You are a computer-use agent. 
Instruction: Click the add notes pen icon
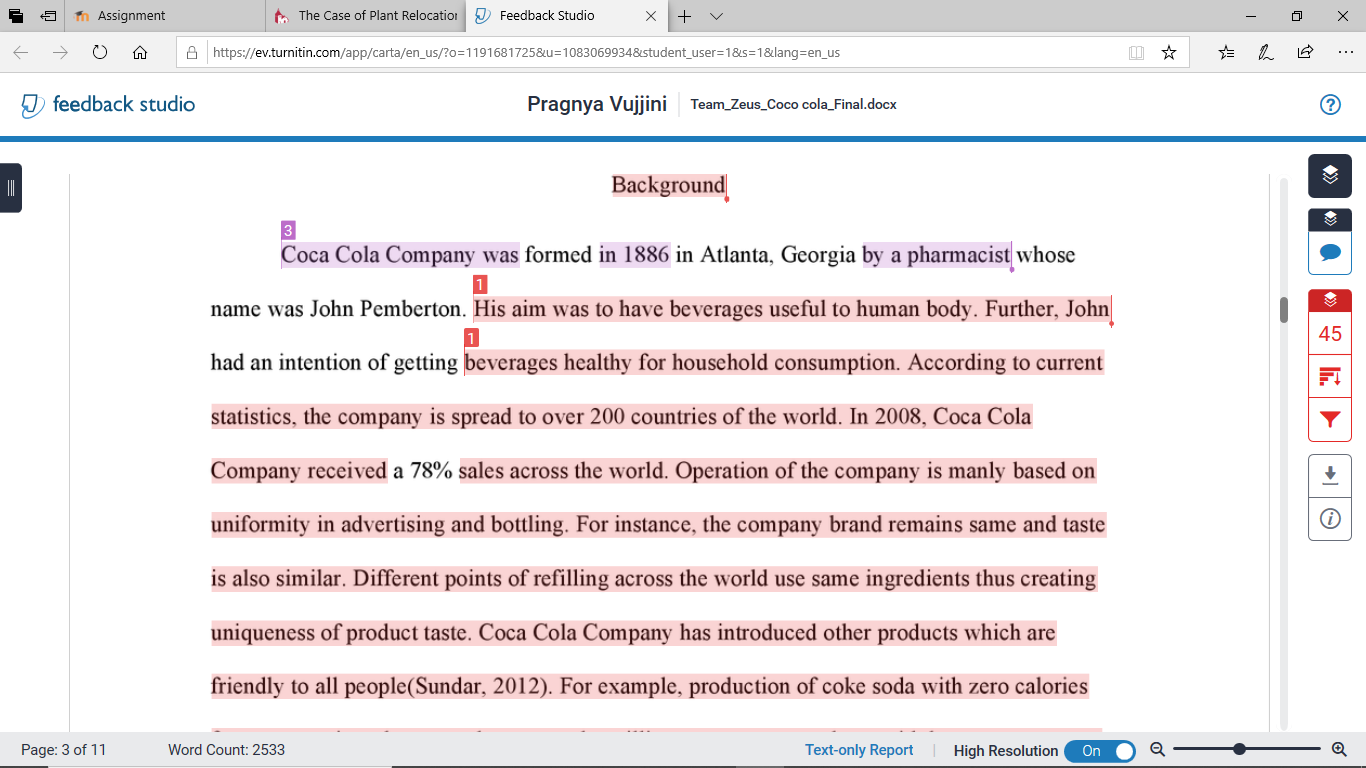(1266, 53)
